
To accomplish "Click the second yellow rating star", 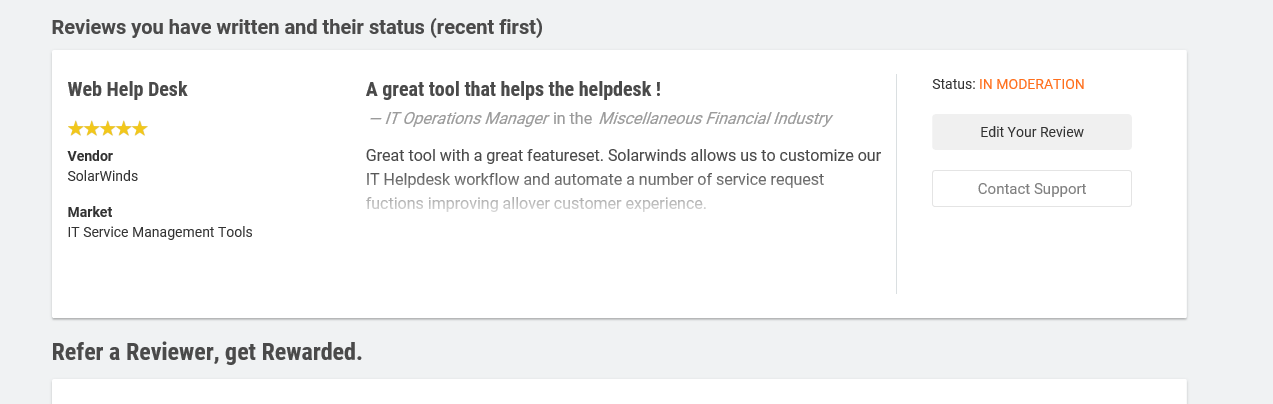I will coord(91,129).
